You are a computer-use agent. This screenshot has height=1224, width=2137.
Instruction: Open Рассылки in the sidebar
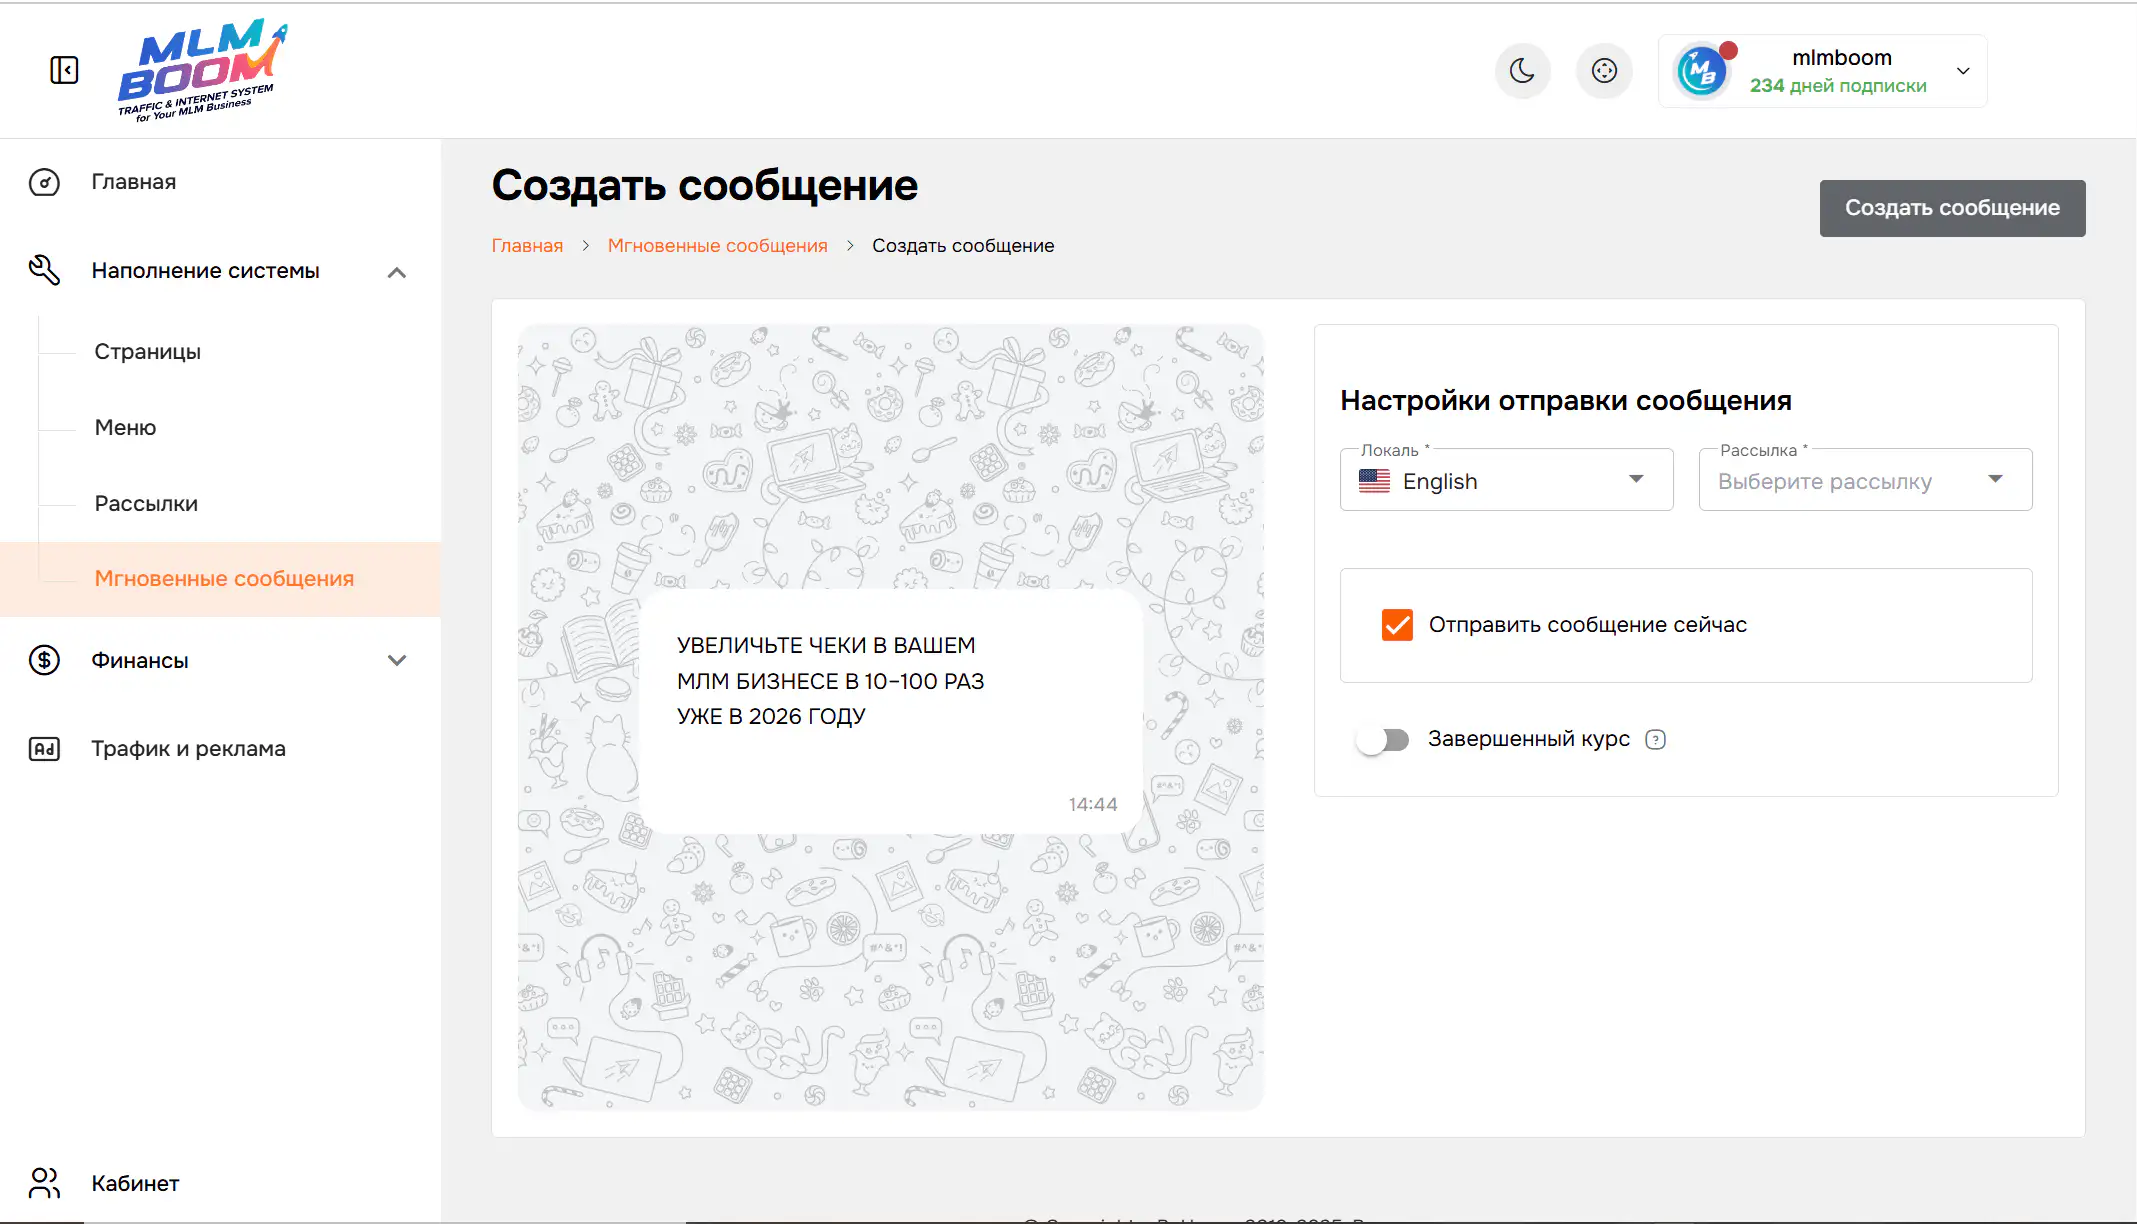pyautogui.click(x=146, y=504)
